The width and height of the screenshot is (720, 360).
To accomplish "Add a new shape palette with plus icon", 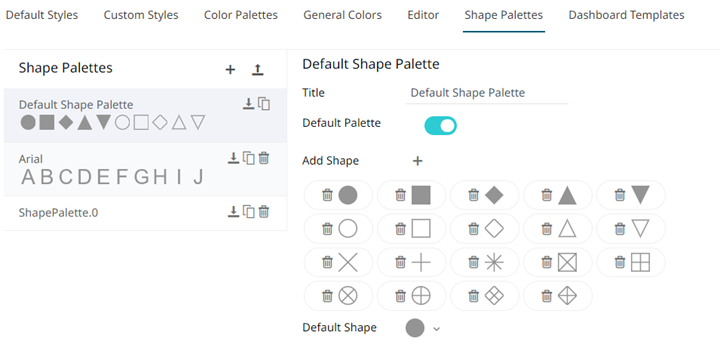I will [230, 69].
